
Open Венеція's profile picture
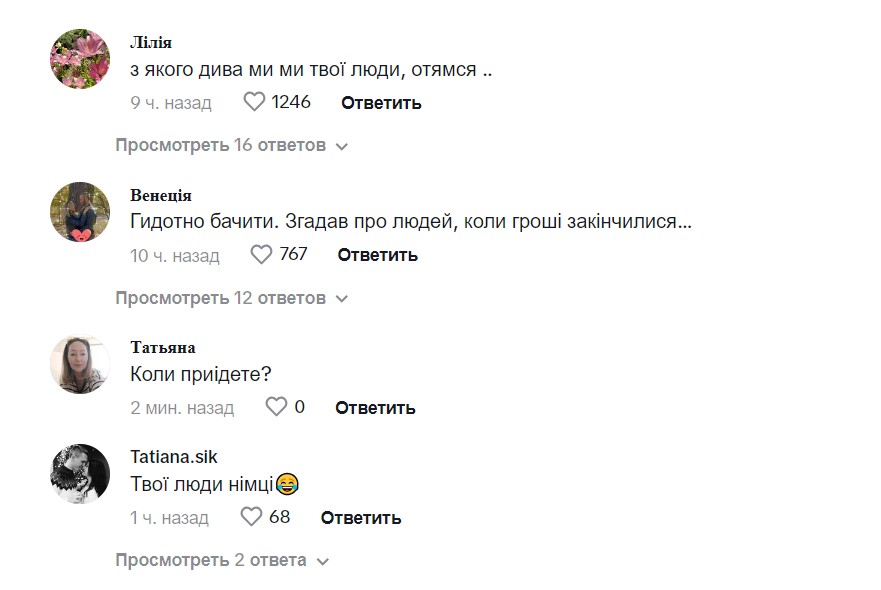(79, 211)
